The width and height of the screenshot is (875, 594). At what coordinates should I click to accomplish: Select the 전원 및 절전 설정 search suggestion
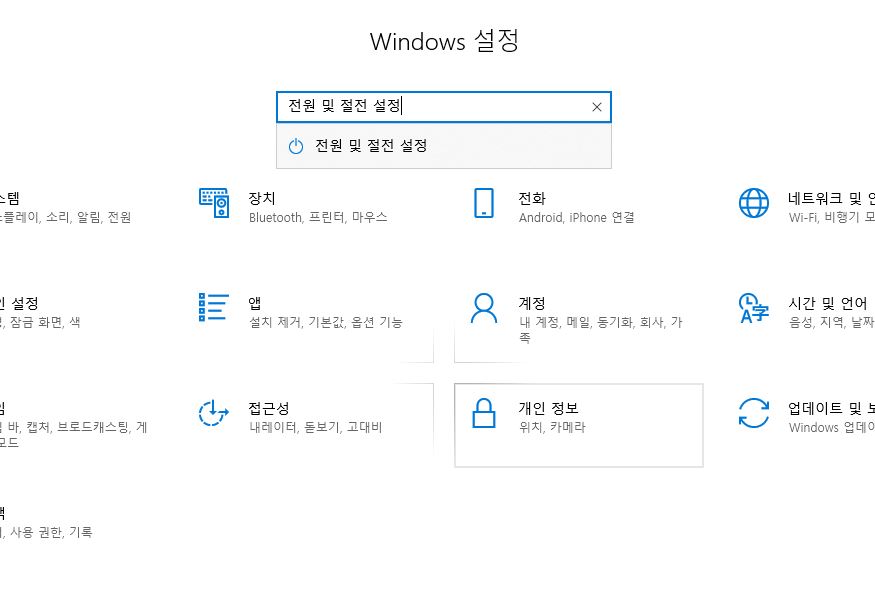click(x=444, y=146)
